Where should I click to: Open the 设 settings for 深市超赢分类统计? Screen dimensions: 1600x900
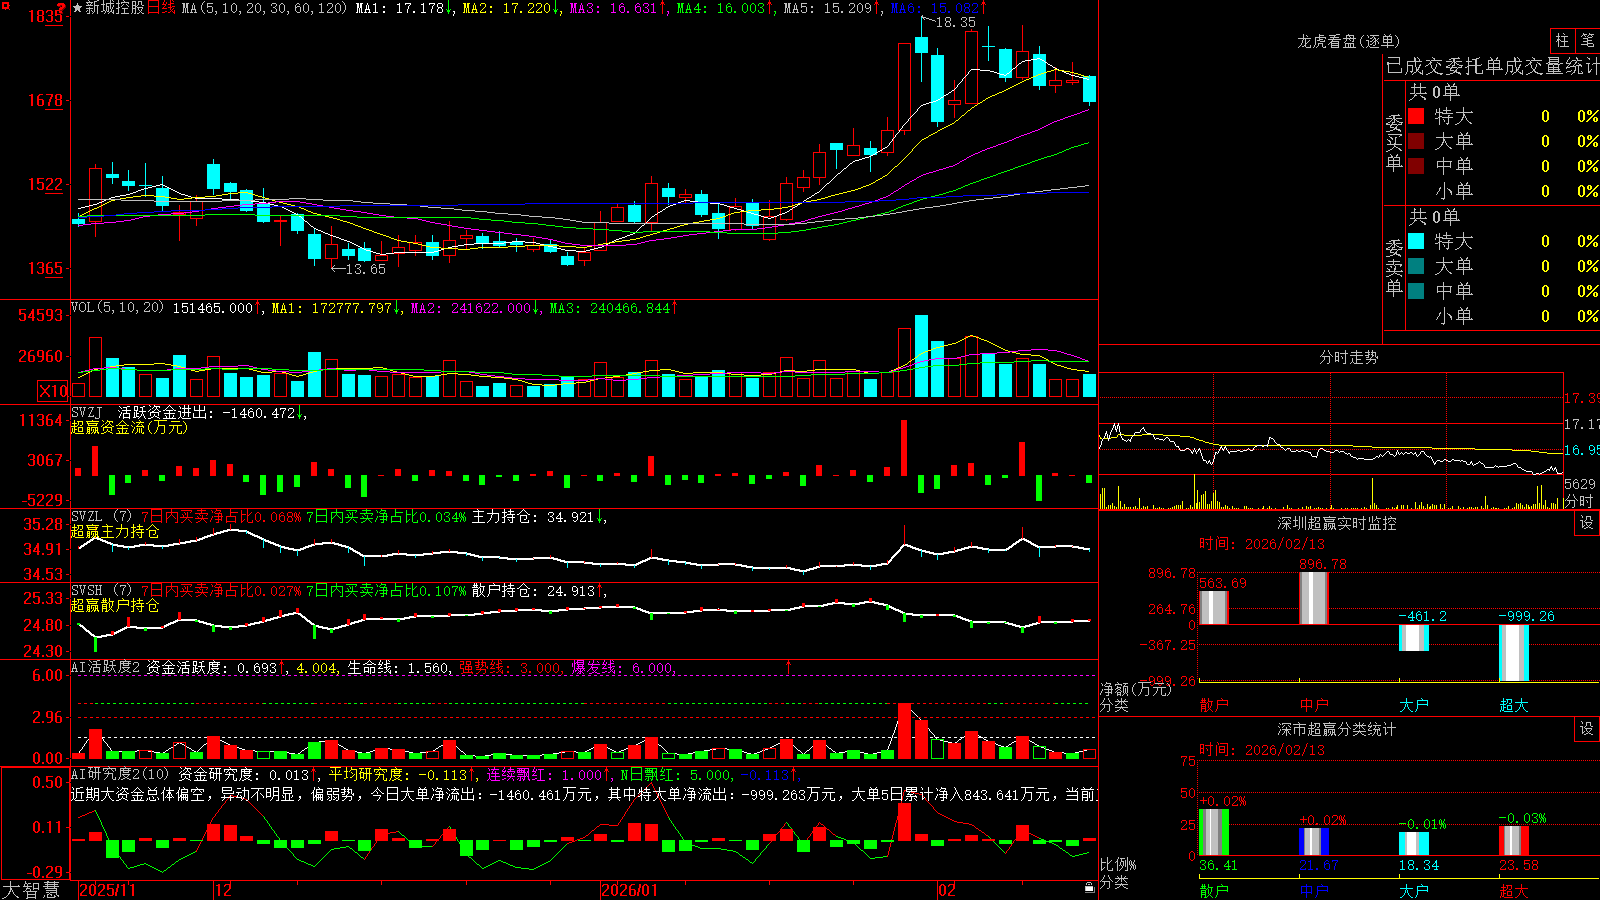click(x=1587, y=729)
